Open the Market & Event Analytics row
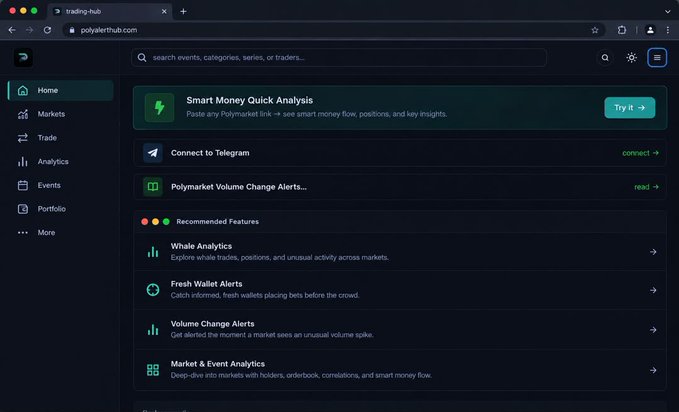679x412 pixels. (x=400, y=370)
